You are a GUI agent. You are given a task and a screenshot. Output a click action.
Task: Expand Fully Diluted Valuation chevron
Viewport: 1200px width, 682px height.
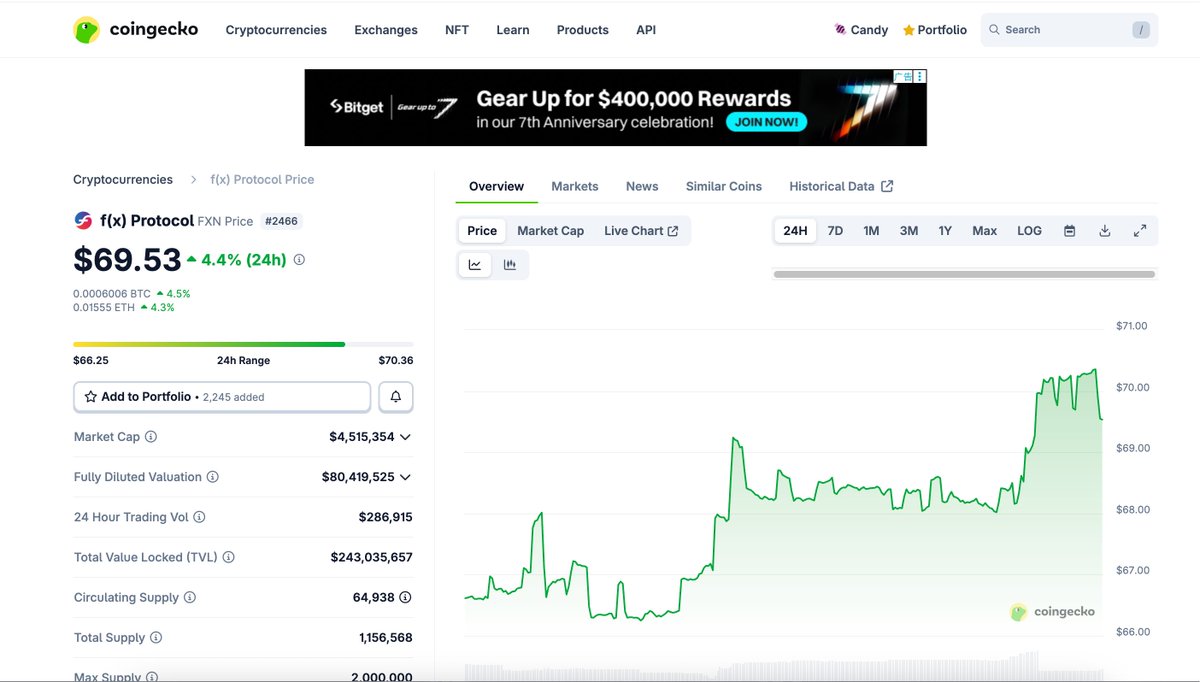[405, 477]
